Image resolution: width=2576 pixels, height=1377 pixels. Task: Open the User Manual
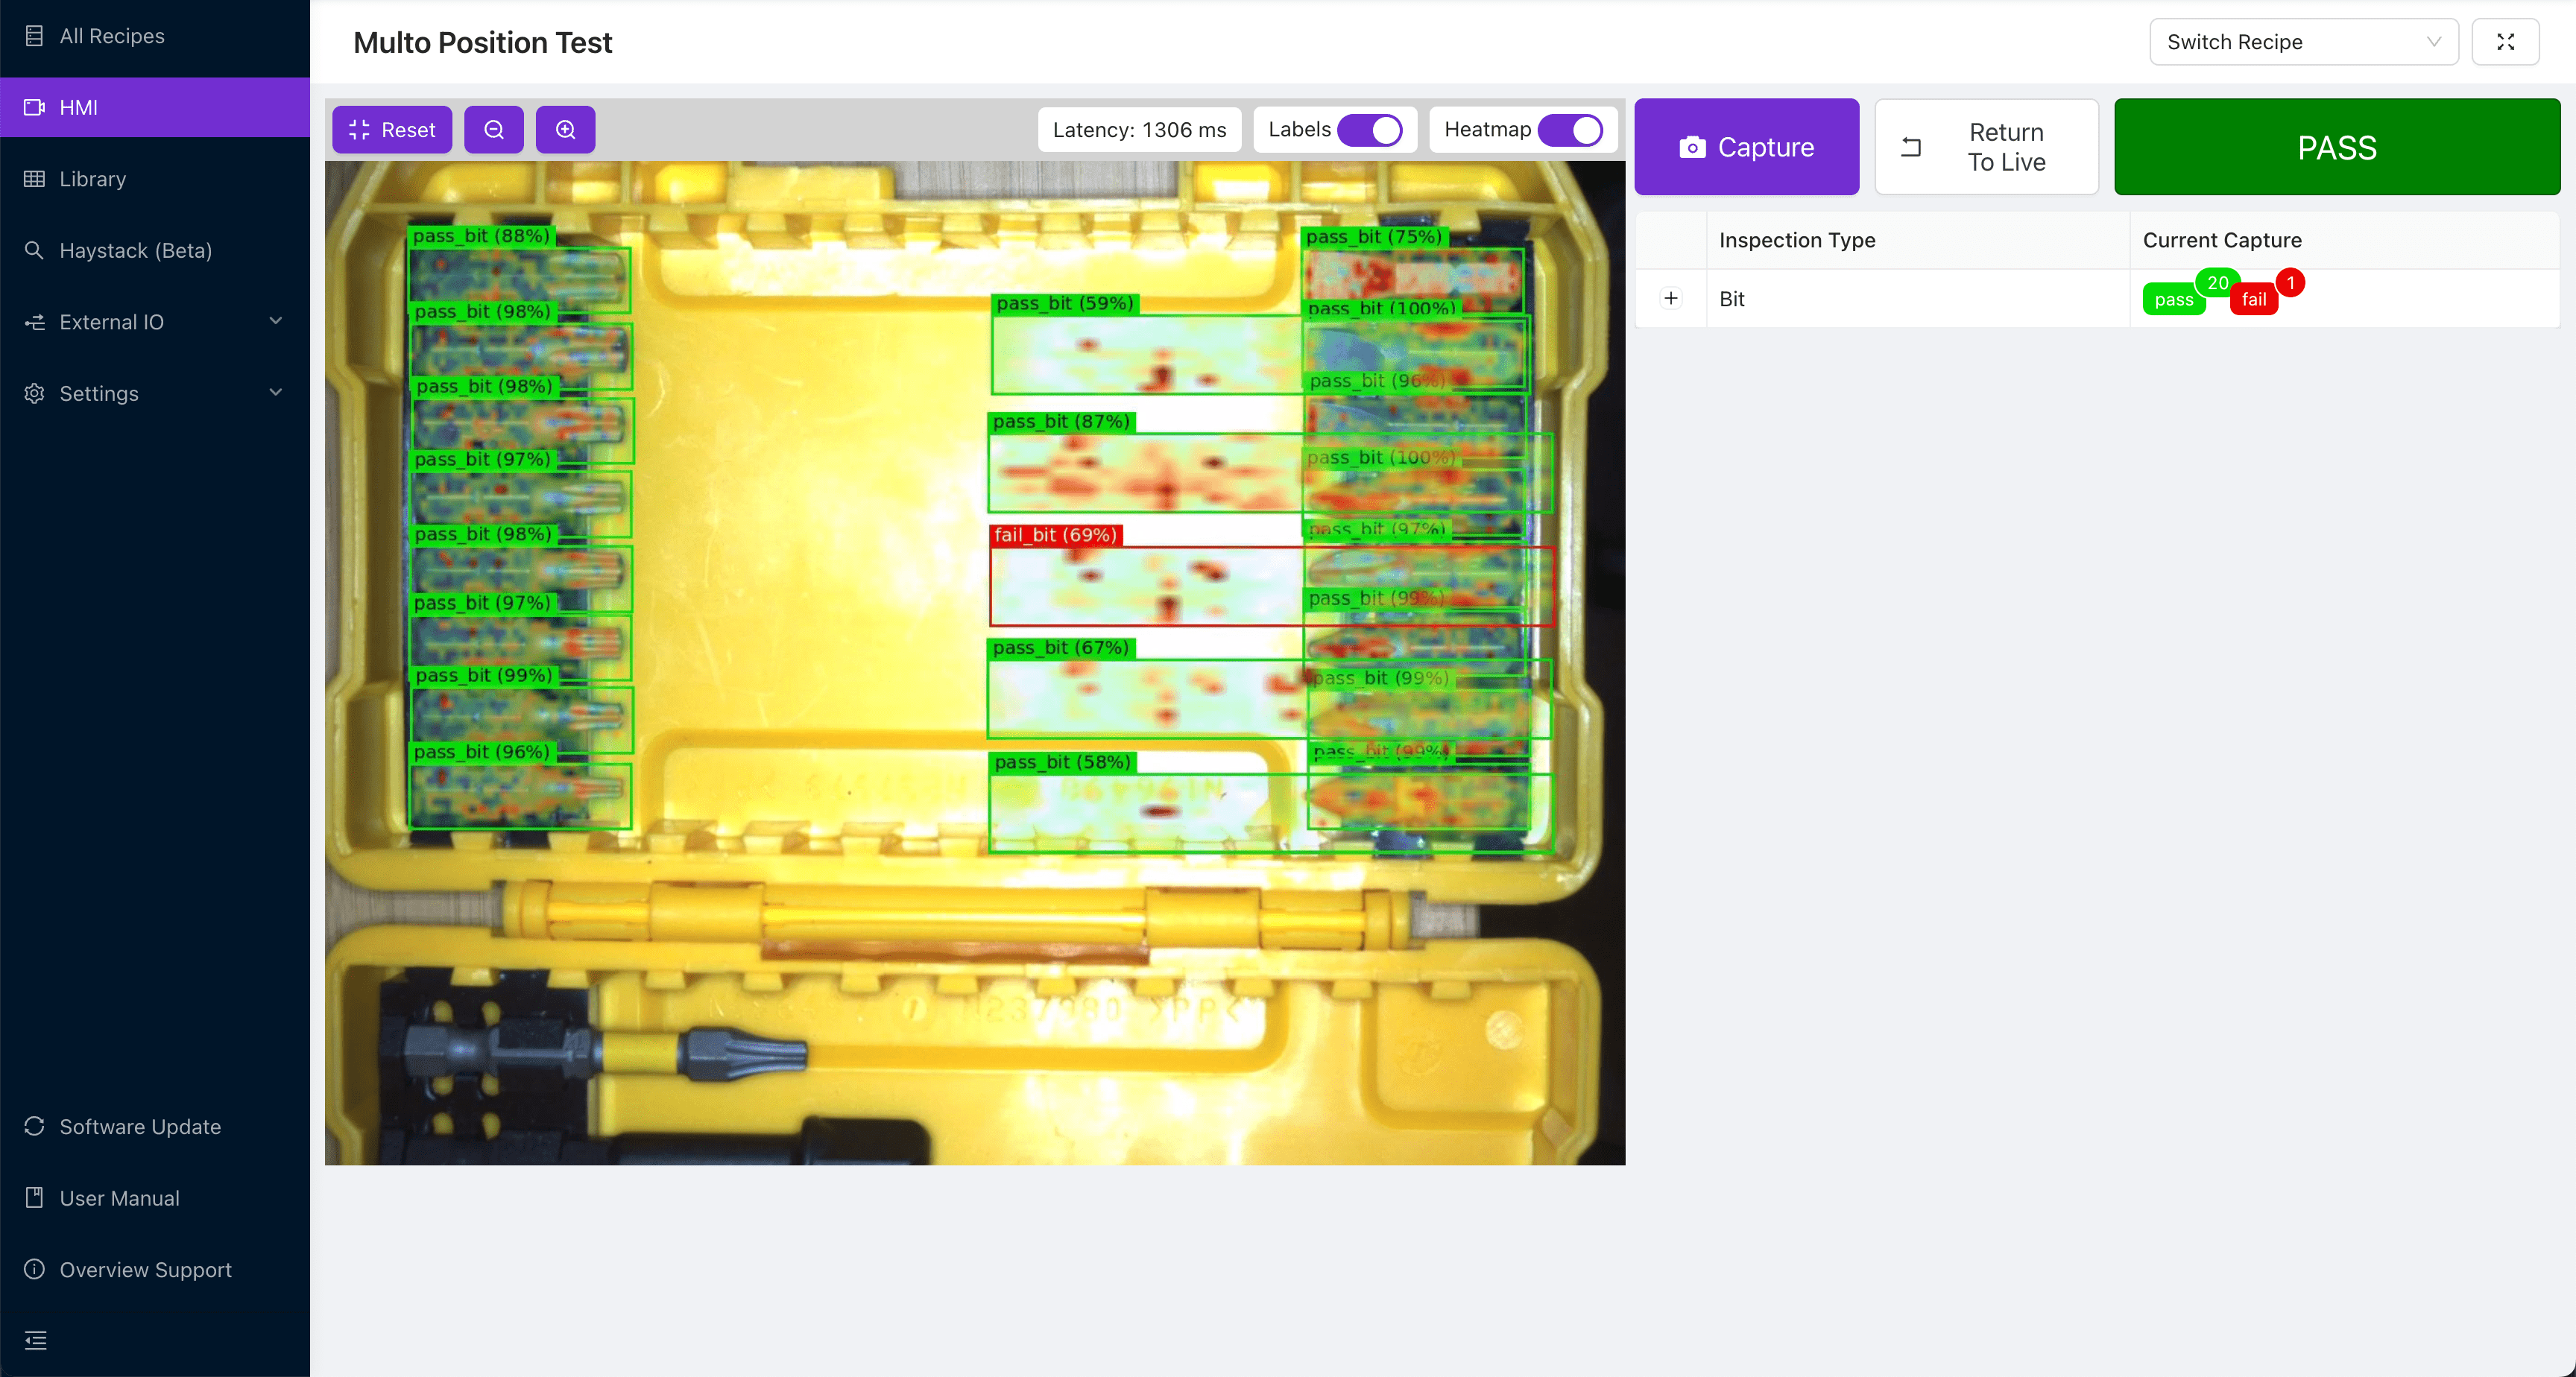[x=119, y=1198]
